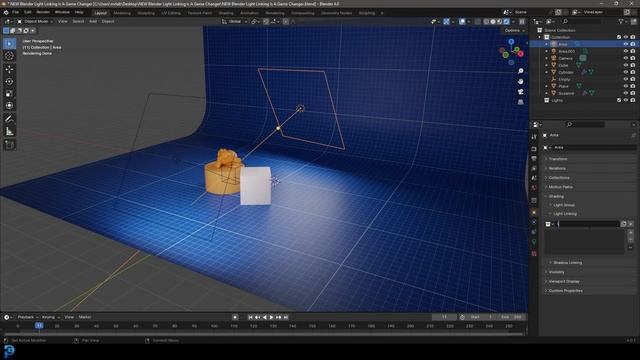Disable Plane in renders camera icon
The image size is (640, 360).
click(x=633, y=86)
